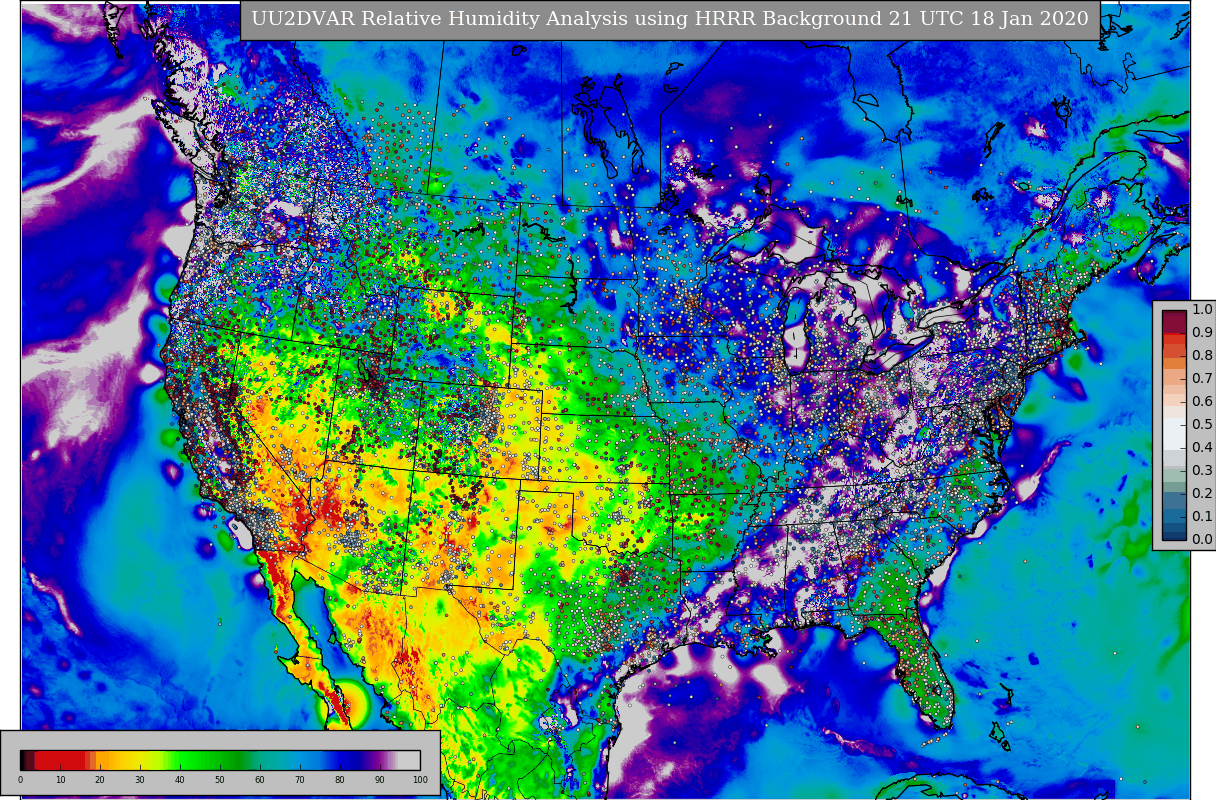Click the purple section of the bottom humidity colorbar
This screenshot has width=1216, height=800.
pyautogui.click(x=378, y=760)
